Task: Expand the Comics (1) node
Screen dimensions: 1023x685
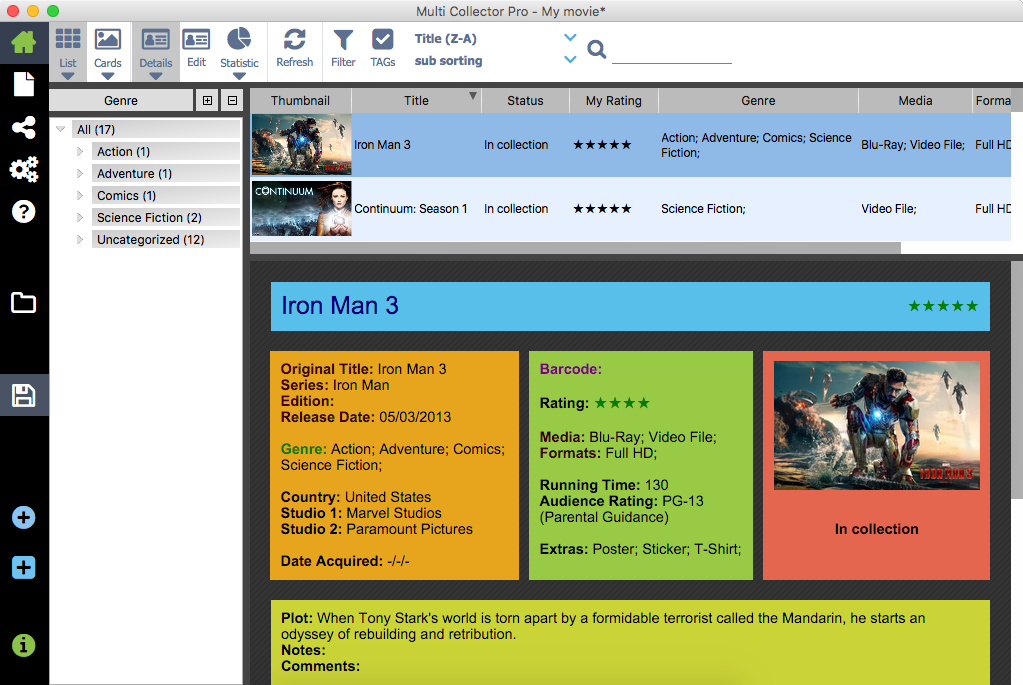Action: pos(80,196)
